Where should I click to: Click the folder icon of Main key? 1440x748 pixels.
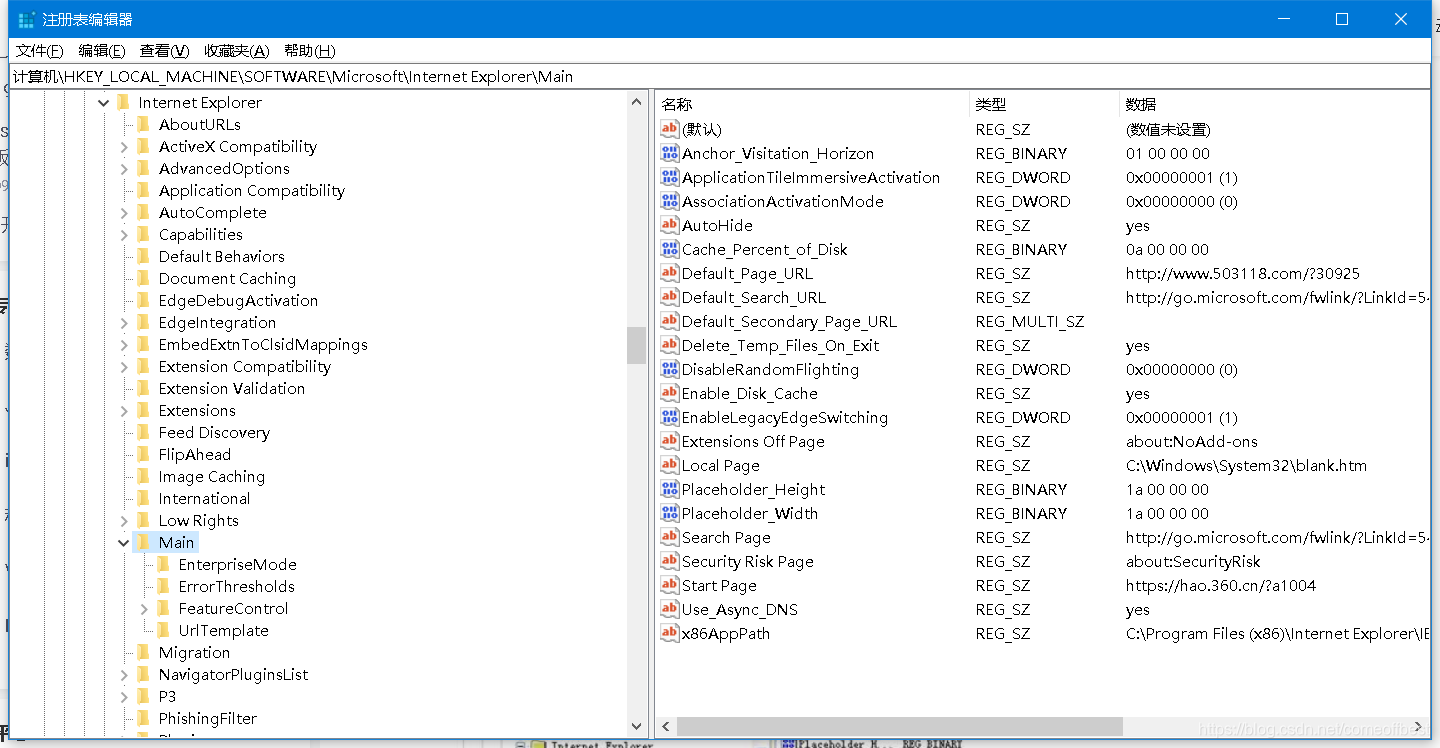[144, 542]
